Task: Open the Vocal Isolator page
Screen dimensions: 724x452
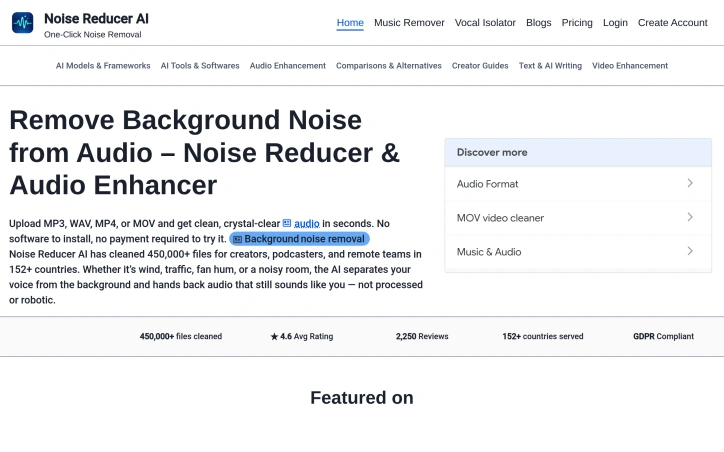Action: coord(485,23)
